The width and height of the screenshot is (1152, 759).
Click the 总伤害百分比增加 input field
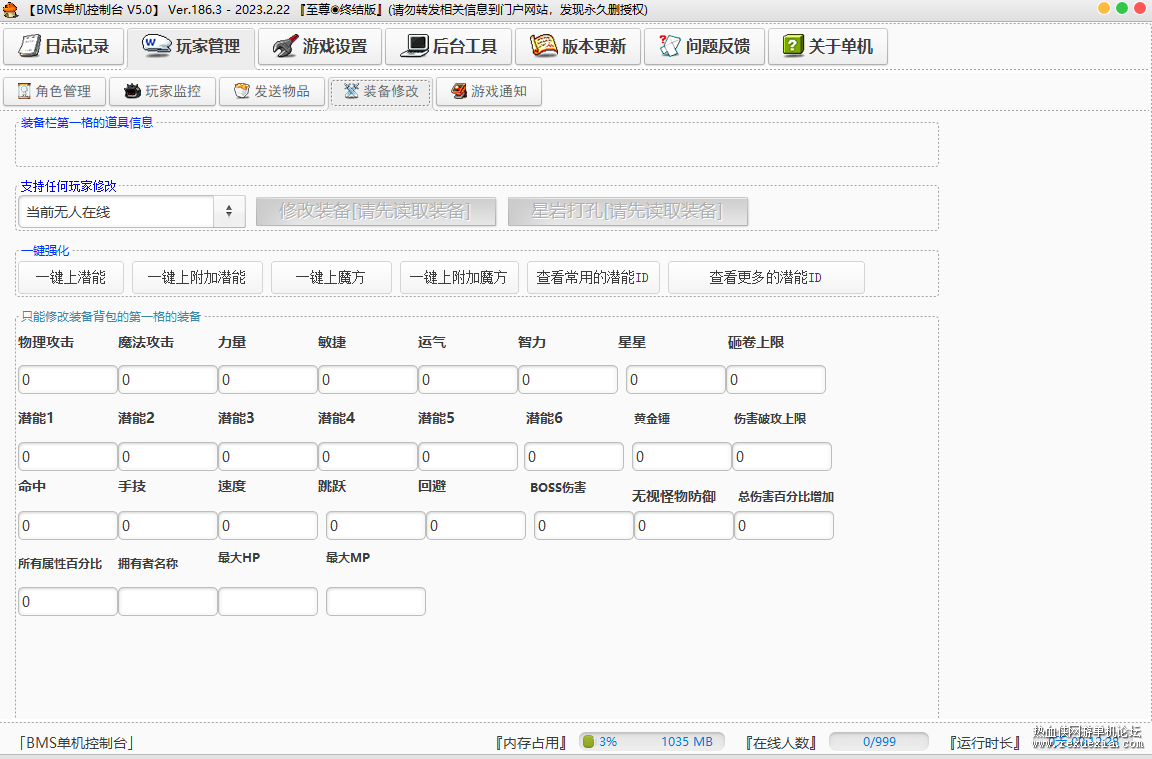click(x=783, y=525)
